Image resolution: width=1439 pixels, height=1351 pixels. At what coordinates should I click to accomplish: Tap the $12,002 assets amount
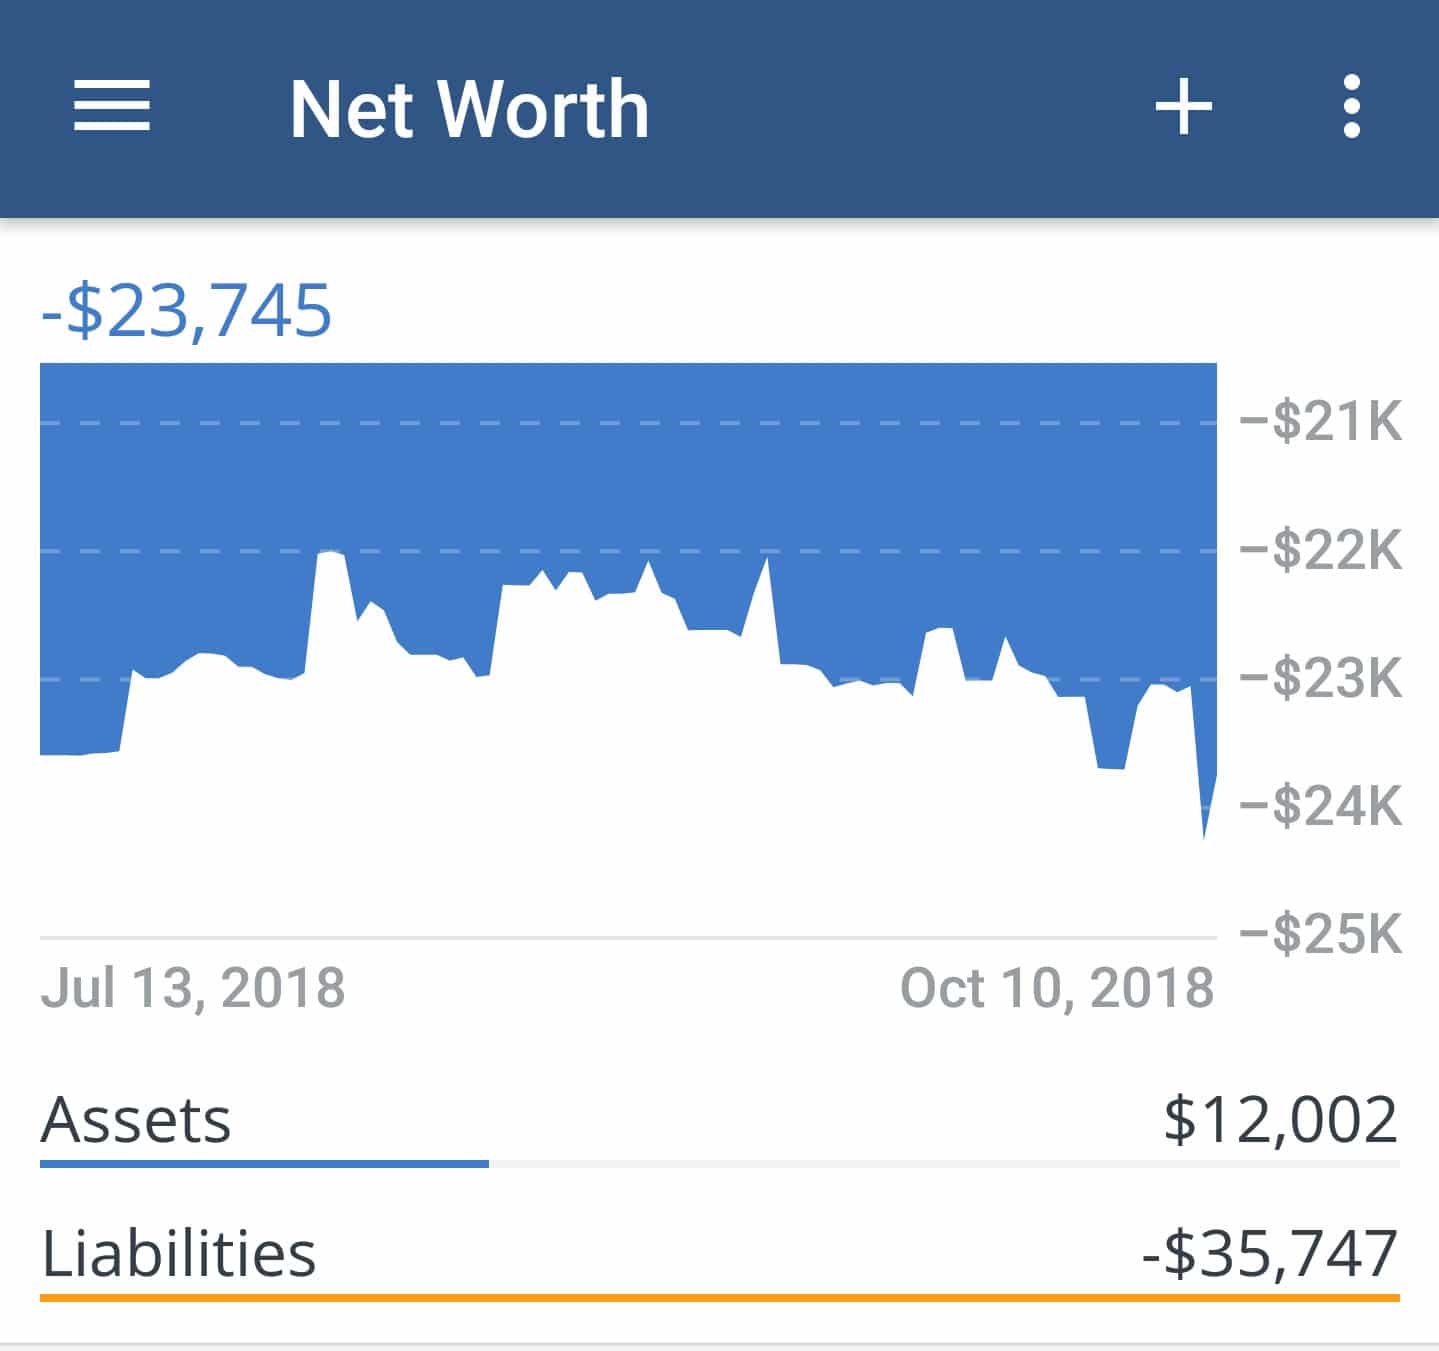(x=1281, y=1120)
